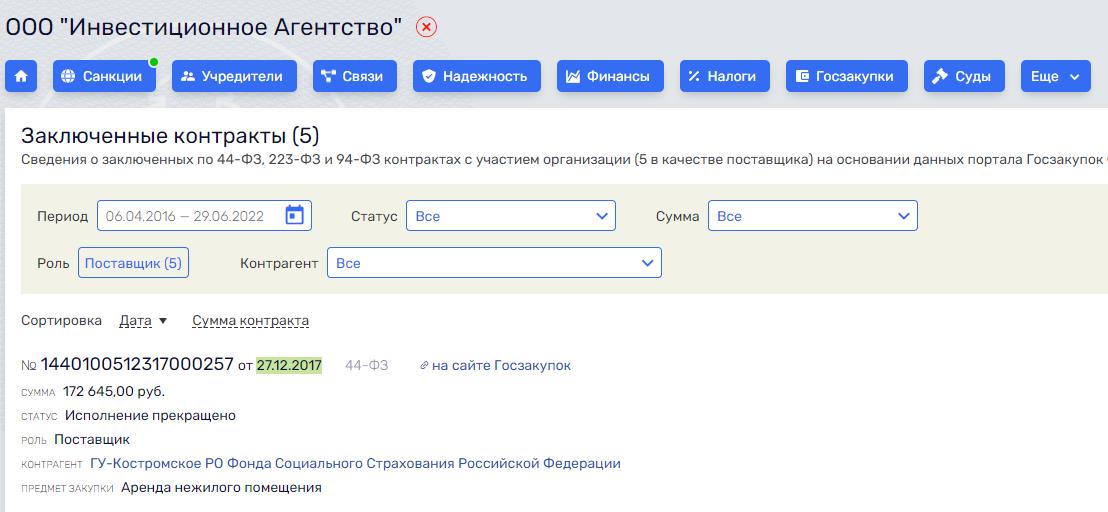
Task: Click the sum 172 645,00 руб.
Action: tap(114, 391)
